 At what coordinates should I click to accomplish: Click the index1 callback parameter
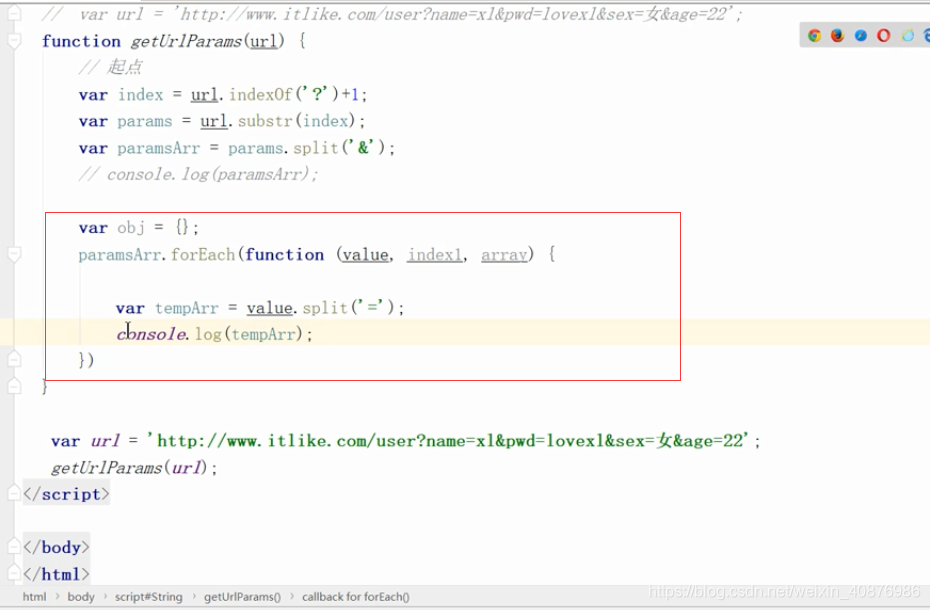tap(435, 255)
